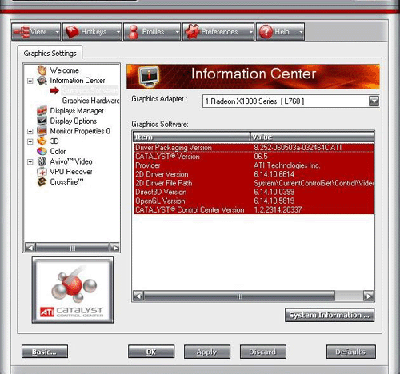The height and width of the screenshot is (374, 400).
Task: Open the Preferences toolbar menu
Action: click(x=218, y=32)
